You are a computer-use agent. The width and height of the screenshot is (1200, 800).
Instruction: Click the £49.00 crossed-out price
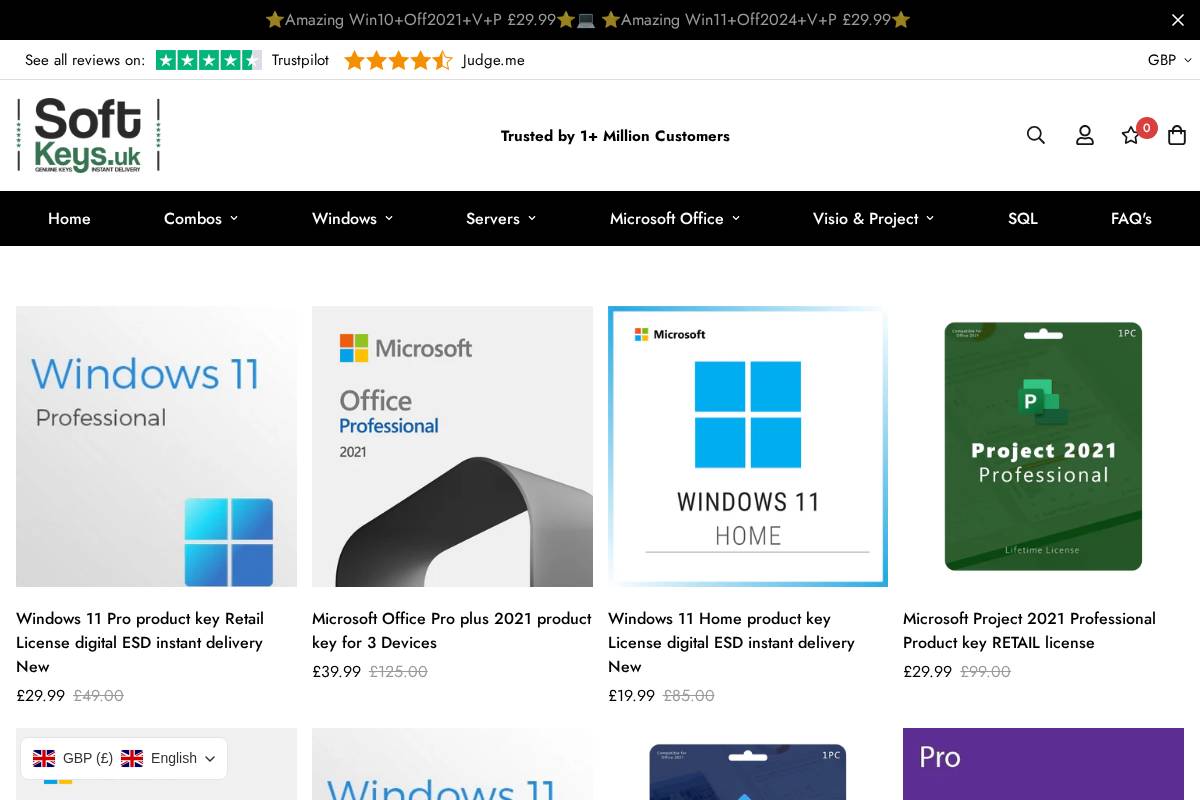point(98,695)
